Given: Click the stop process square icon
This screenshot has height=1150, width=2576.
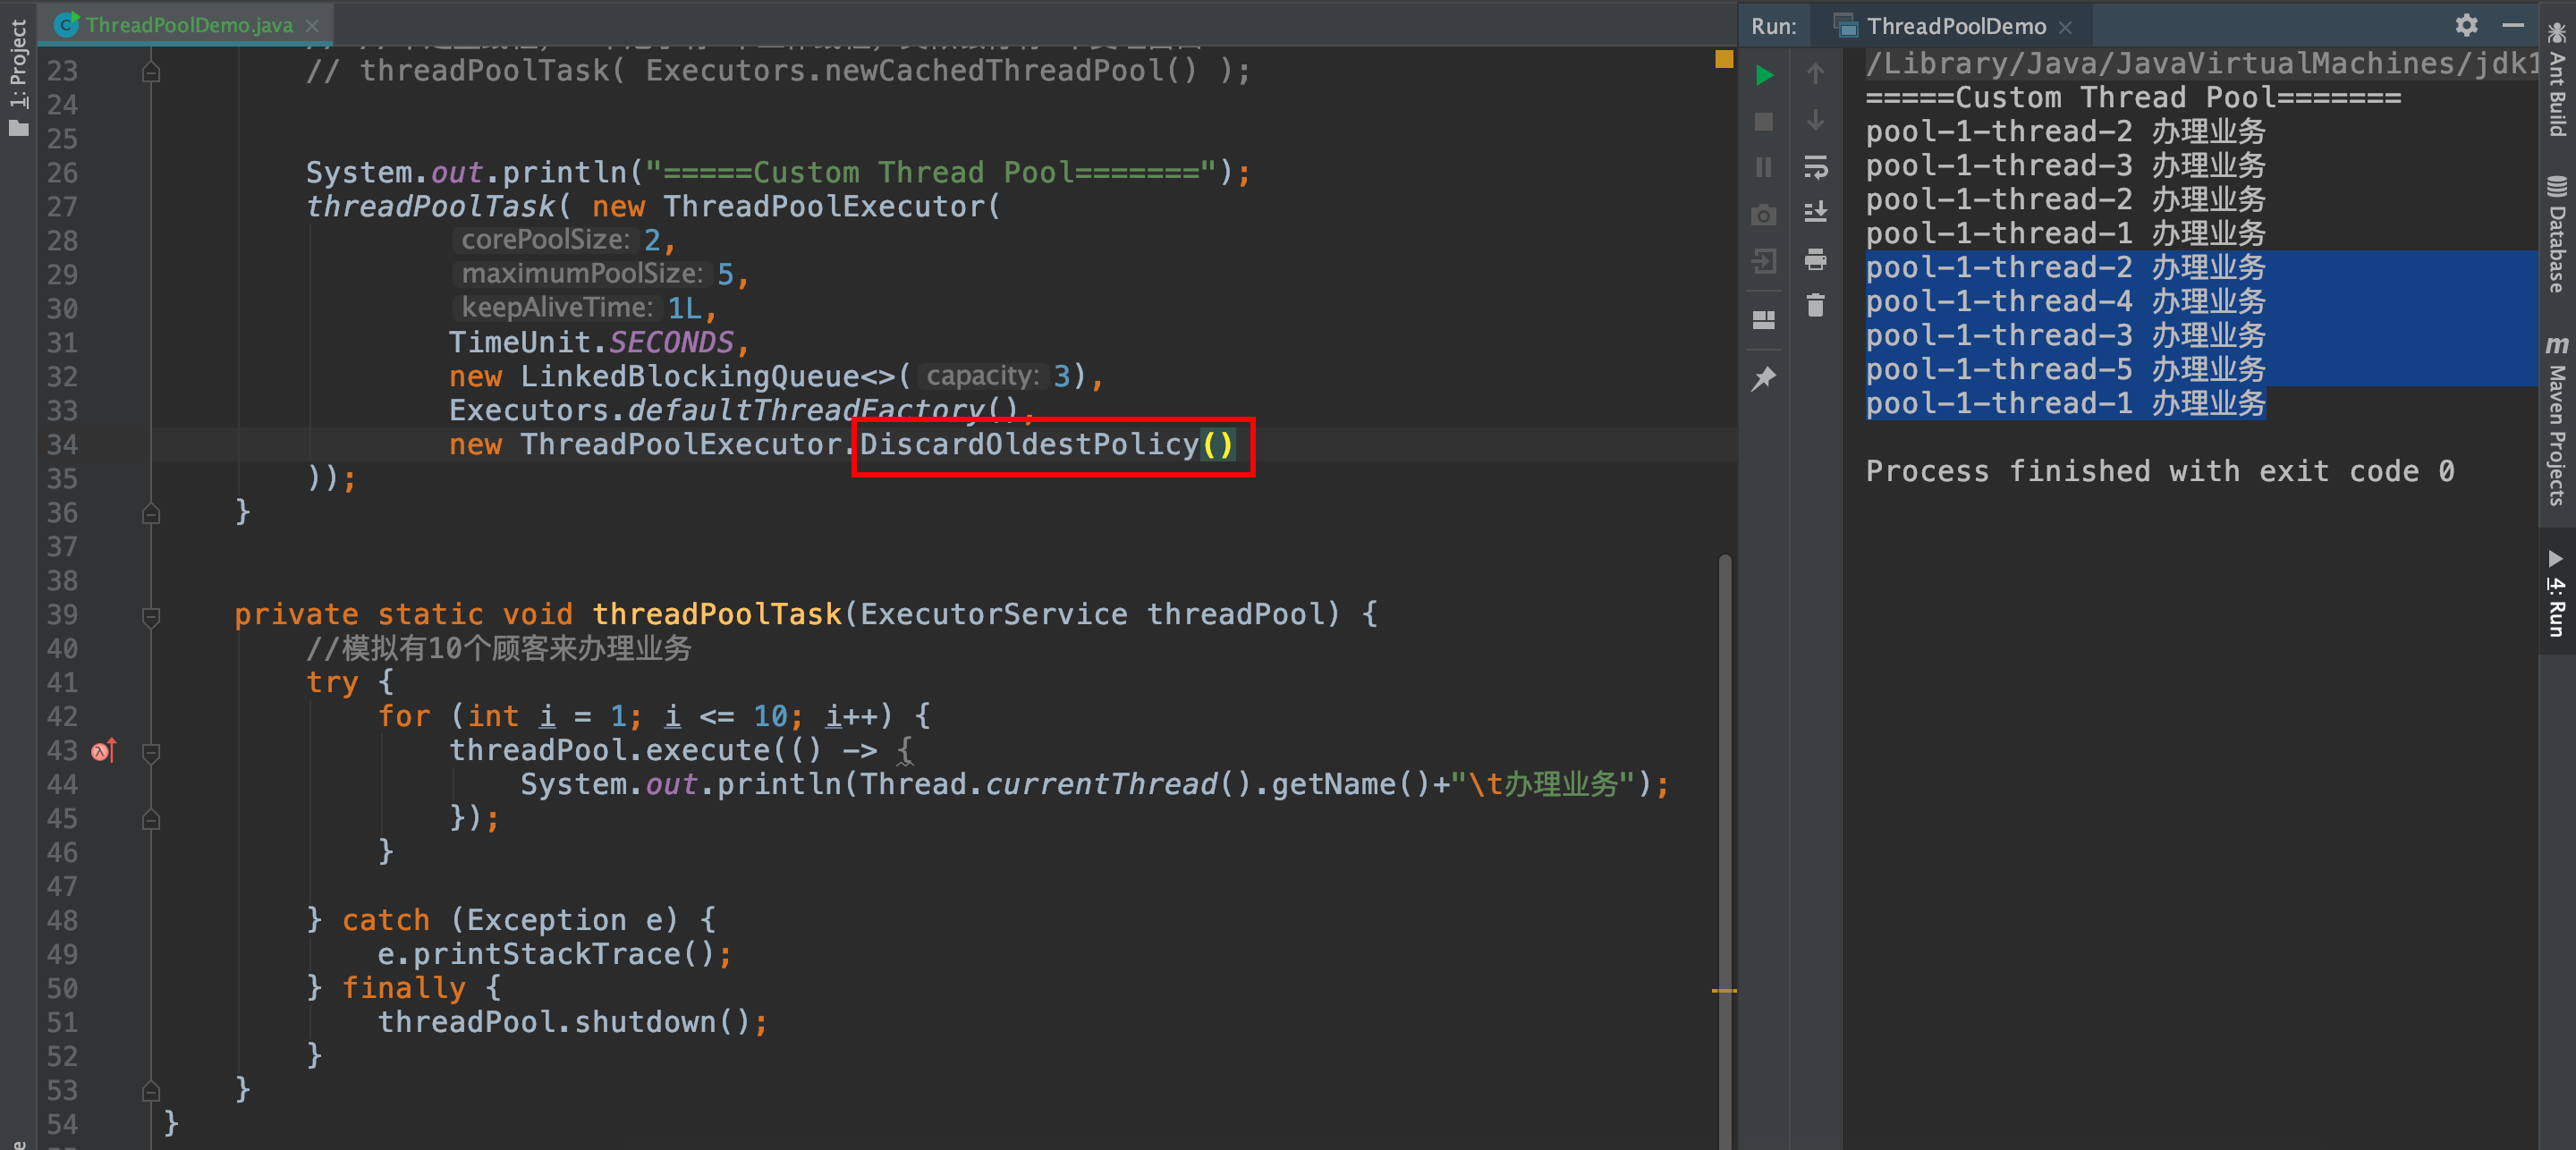Looking at the screenshot, I should (1764, 122).
